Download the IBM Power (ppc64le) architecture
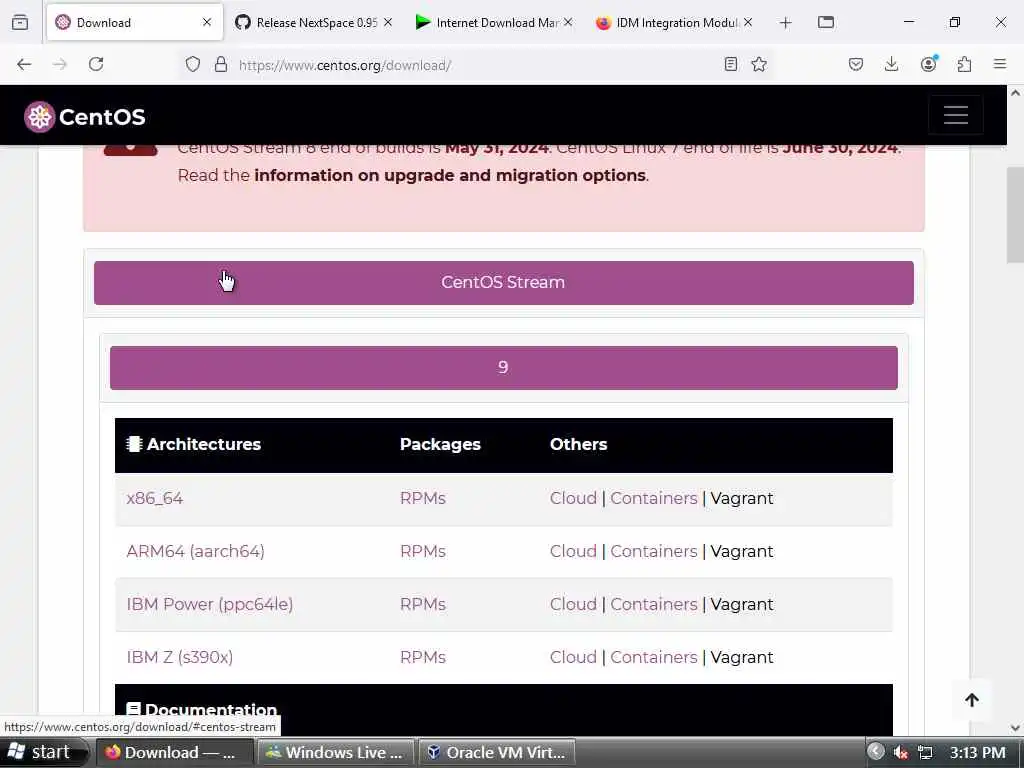 click(x=210, y=604)
